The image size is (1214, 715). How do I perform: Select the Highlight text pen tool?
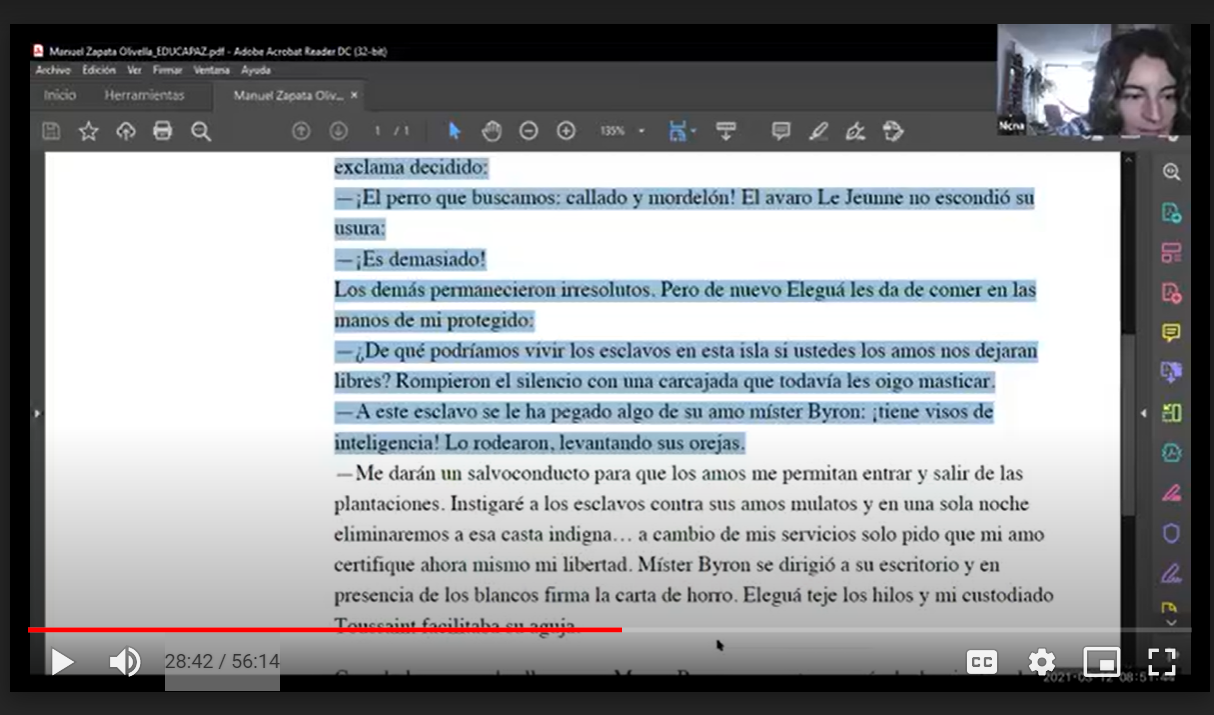819,131
